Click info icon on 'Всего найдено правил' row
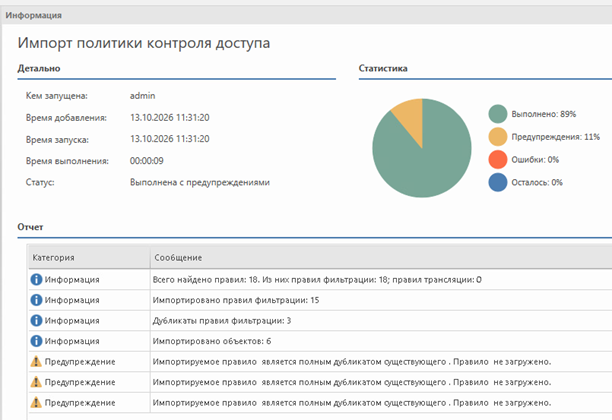This screenshot has width=612, height=420. pos(36,279)
